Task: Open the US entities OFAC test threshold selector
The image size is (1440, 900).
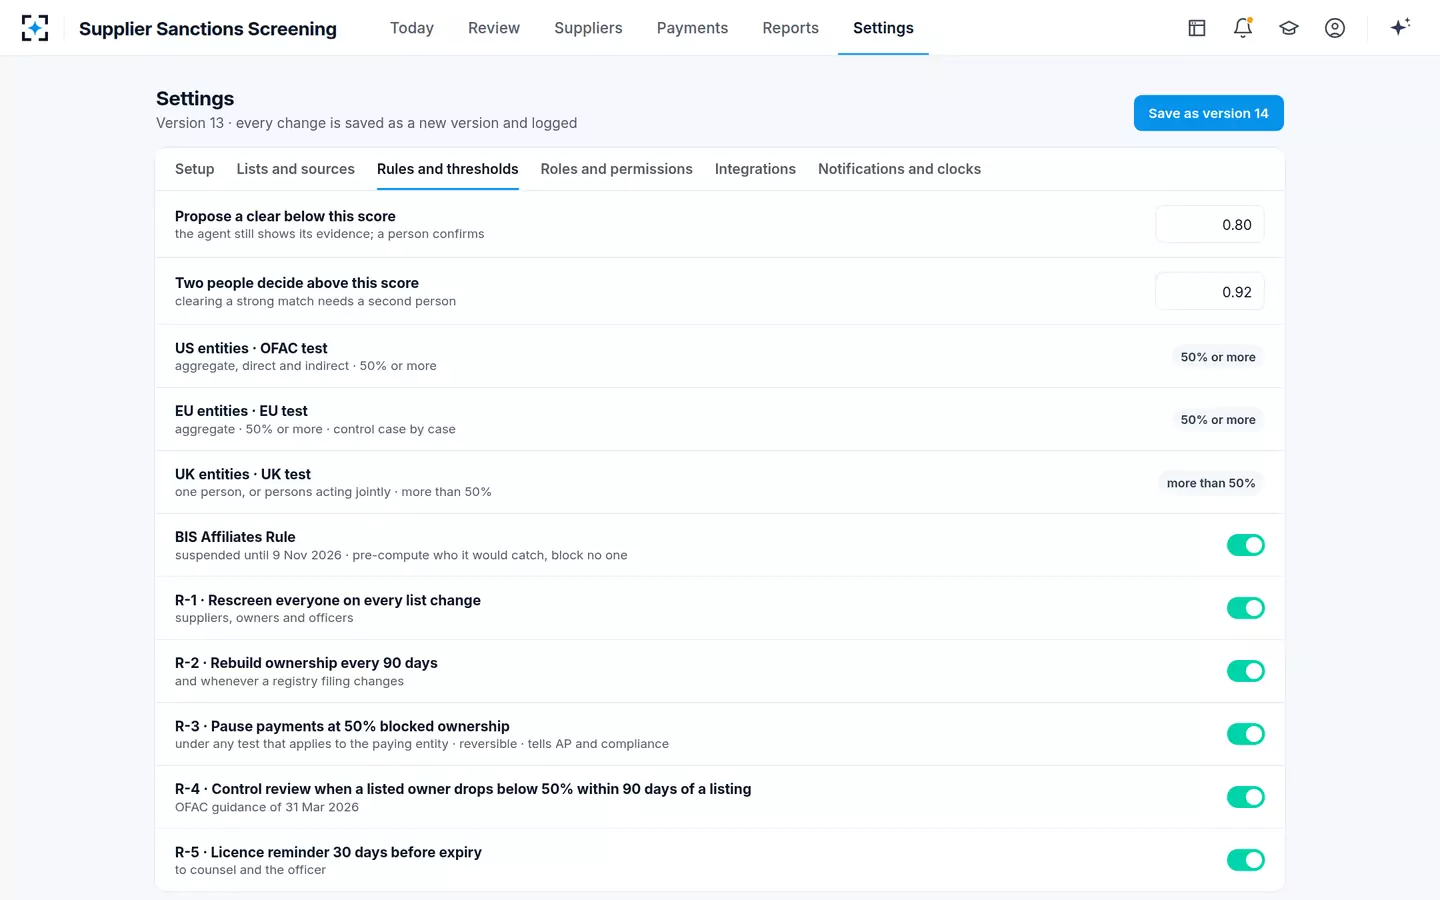Action: (x=1218, y=357)
